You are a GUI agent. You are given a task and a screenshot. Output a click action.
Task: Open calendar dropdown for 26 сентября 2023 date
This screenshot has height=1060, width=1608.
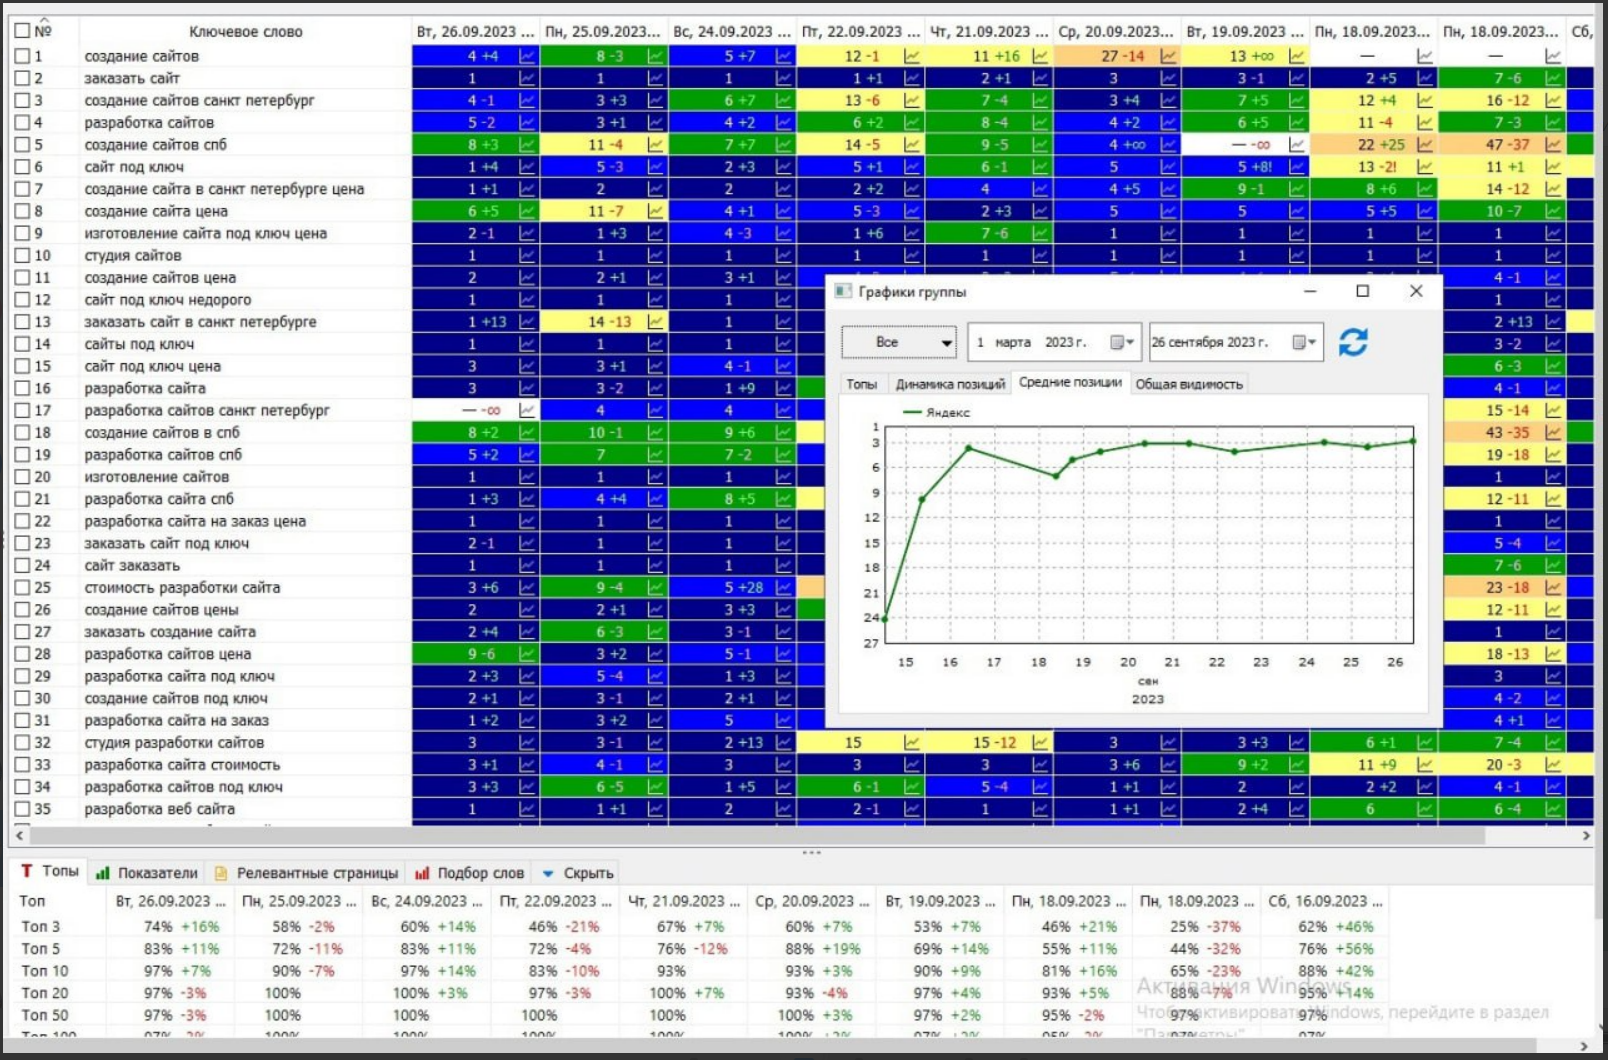1303,342
